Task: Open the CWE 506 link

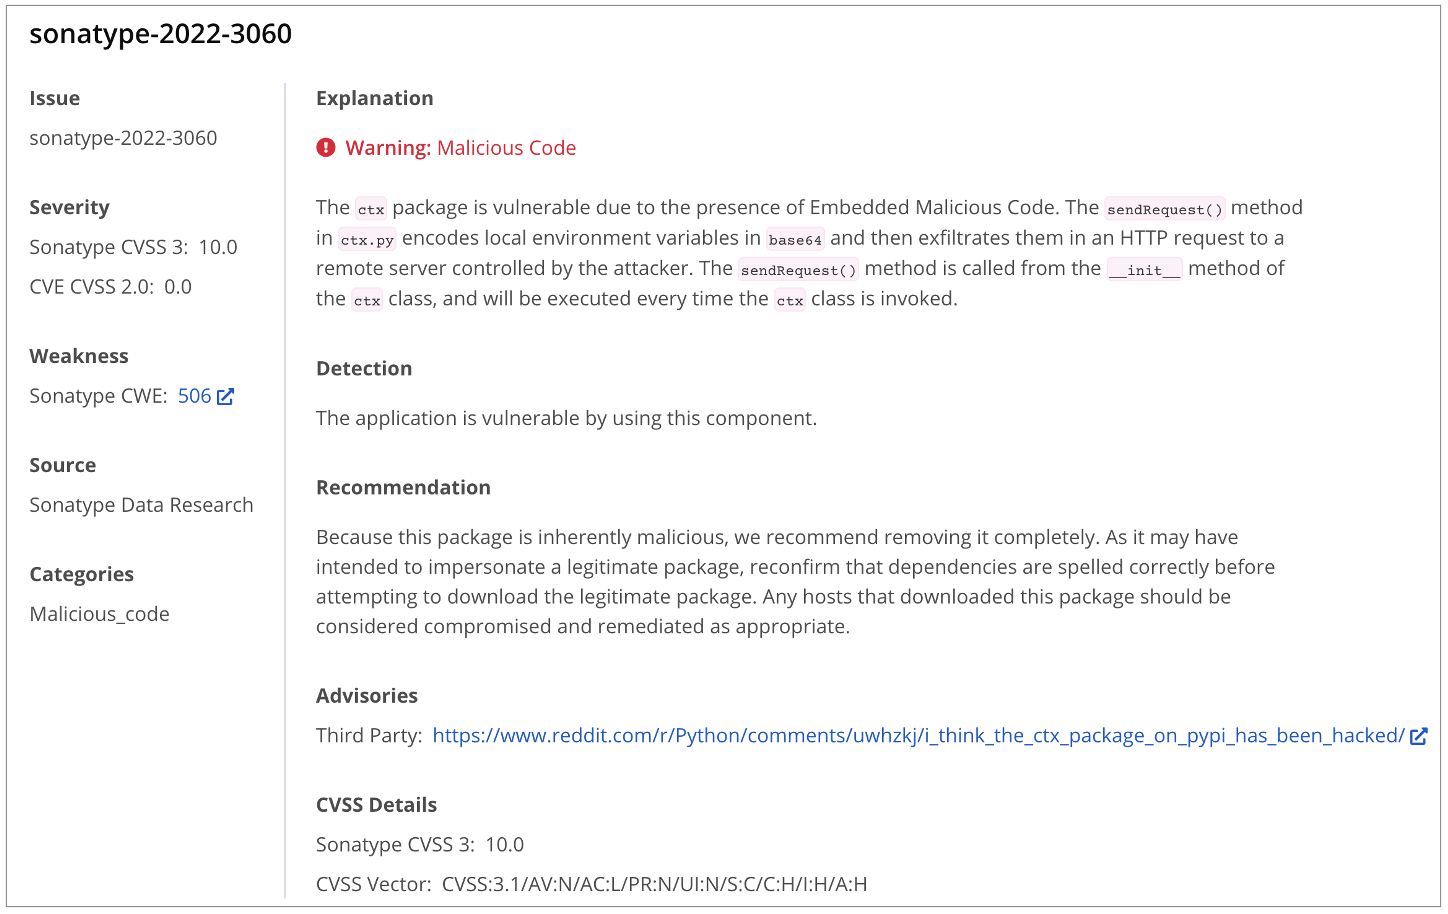Action: tap(194, 396)
